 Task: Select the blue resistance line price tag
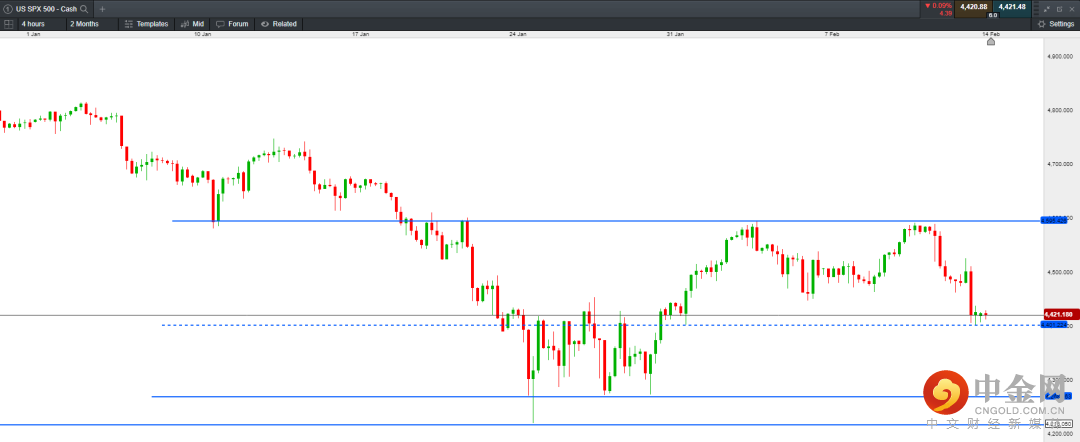(1056, 219)
